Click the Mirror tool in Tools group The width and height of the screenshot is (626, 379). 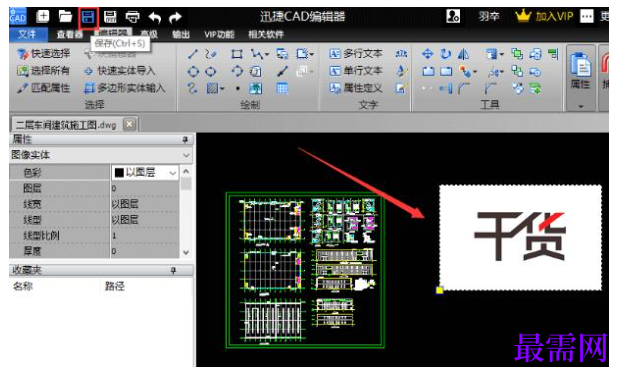pos(463,54)
